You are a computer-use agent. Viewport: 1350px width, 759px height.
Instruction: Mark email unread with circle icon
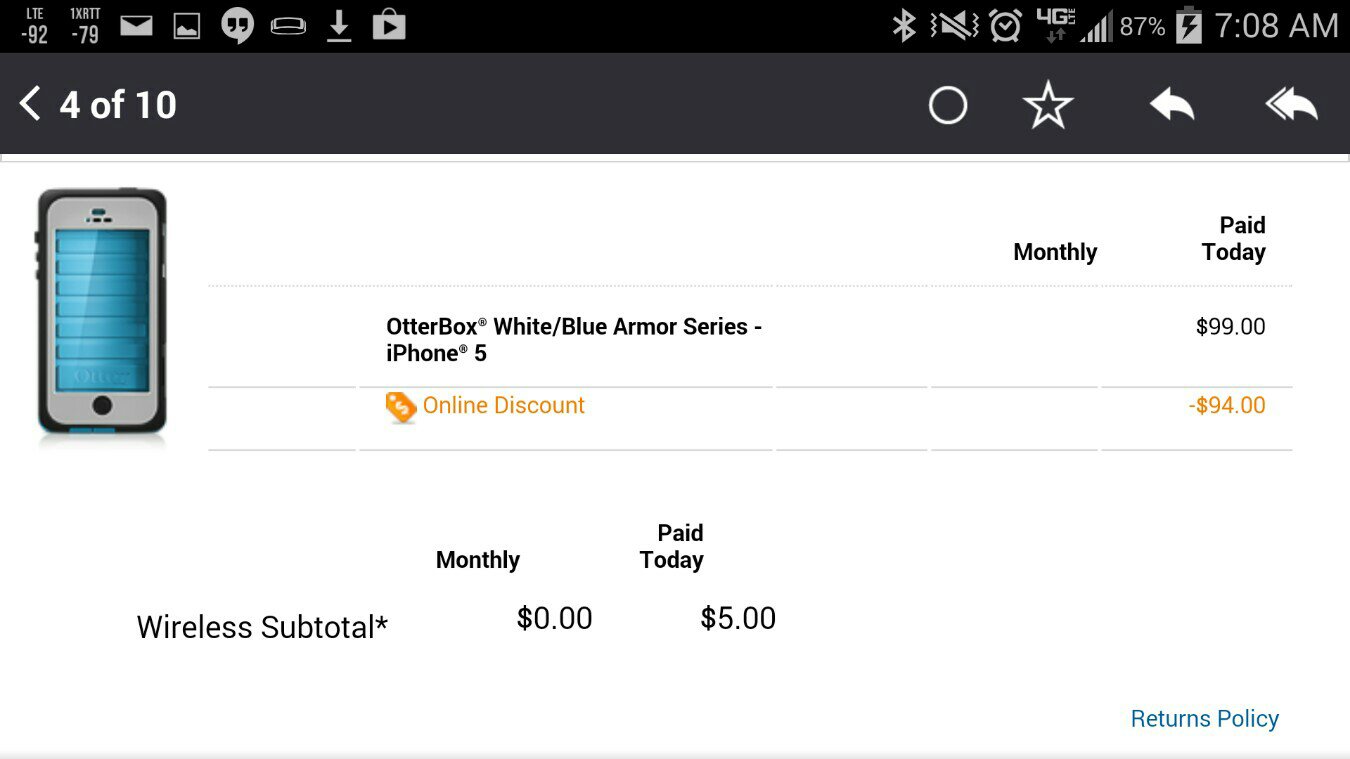pyautogui.click(x=947, y=105)
